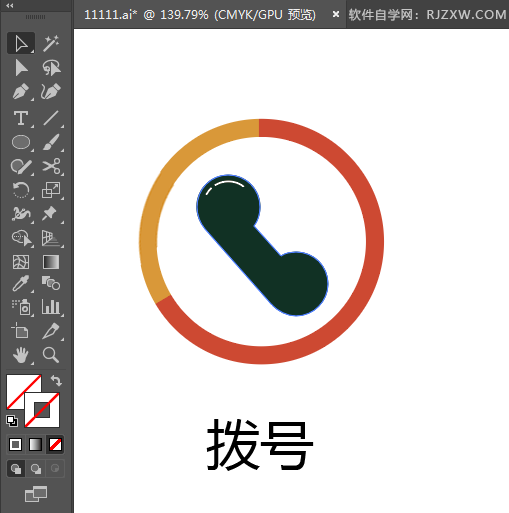
Task: Select the Symbol Sprayer tool
Action: point(21,307)
